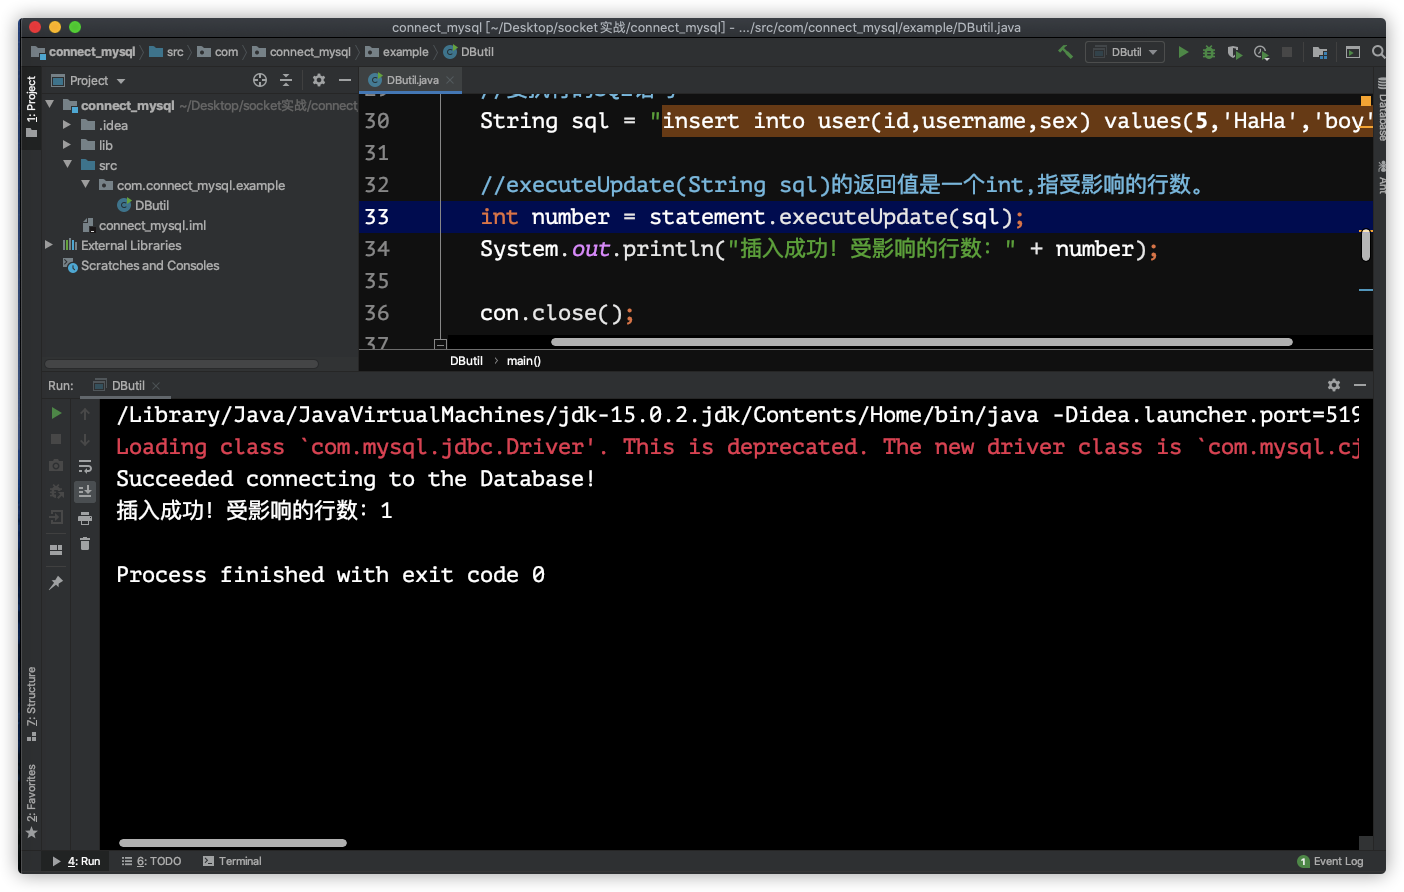Open the TODO tool window
Screen dimensions: 1404x892
click(152, 861)
